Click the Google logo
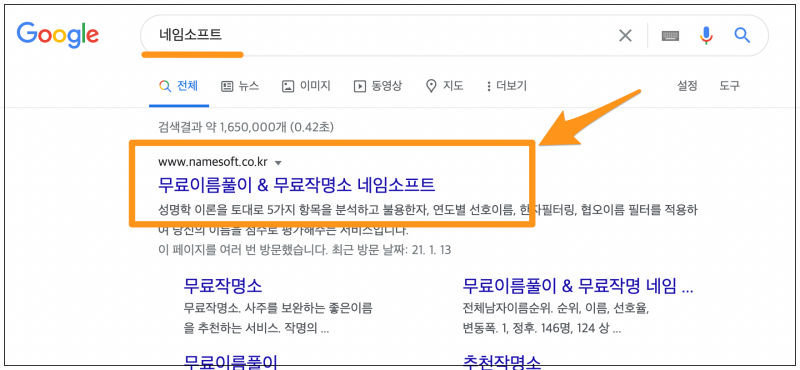The width and height of the screenshot is (800, 370). click(58, 35)
